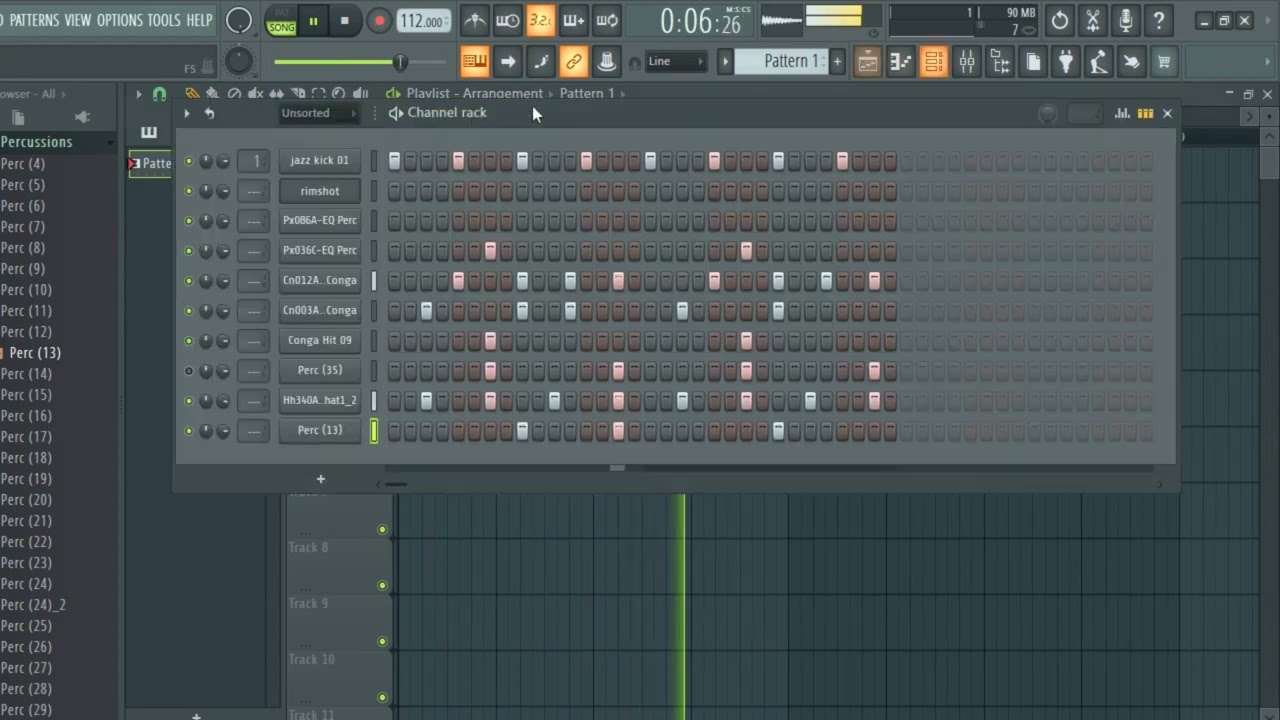The height and width of the screenshot is (720, 1280).
Task: Open the shopping cart content library
Action: [1165, 62]
